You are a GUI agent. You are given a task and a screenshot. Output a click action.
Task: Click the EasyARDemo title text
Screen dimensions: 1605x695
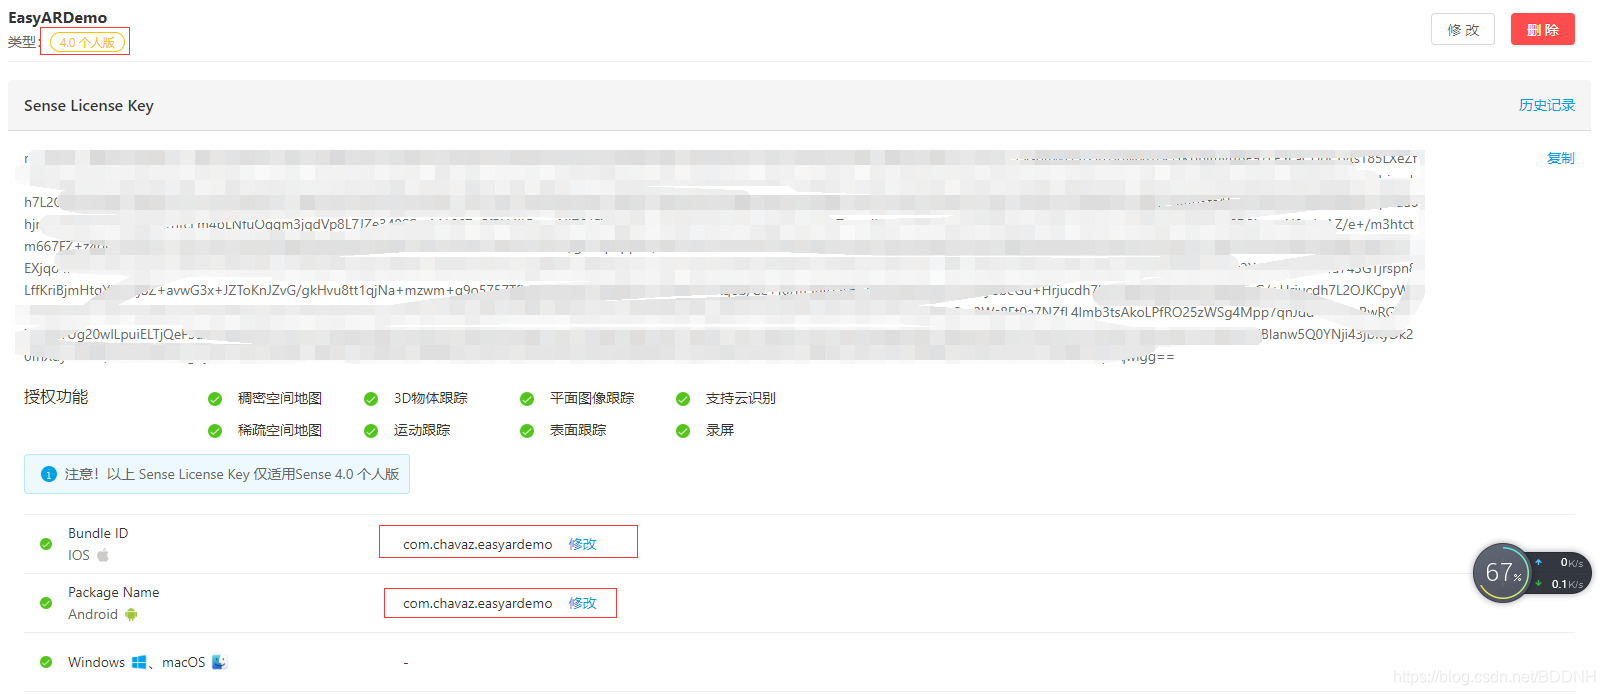click(x=57, y=17)
